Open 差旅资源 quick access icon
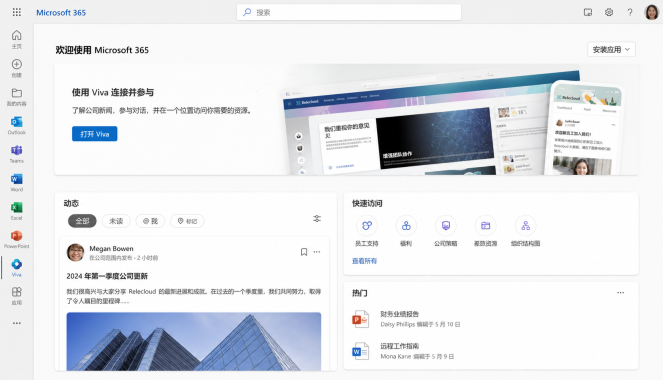This screenshot has width=663, height=380. coord(485,226)
